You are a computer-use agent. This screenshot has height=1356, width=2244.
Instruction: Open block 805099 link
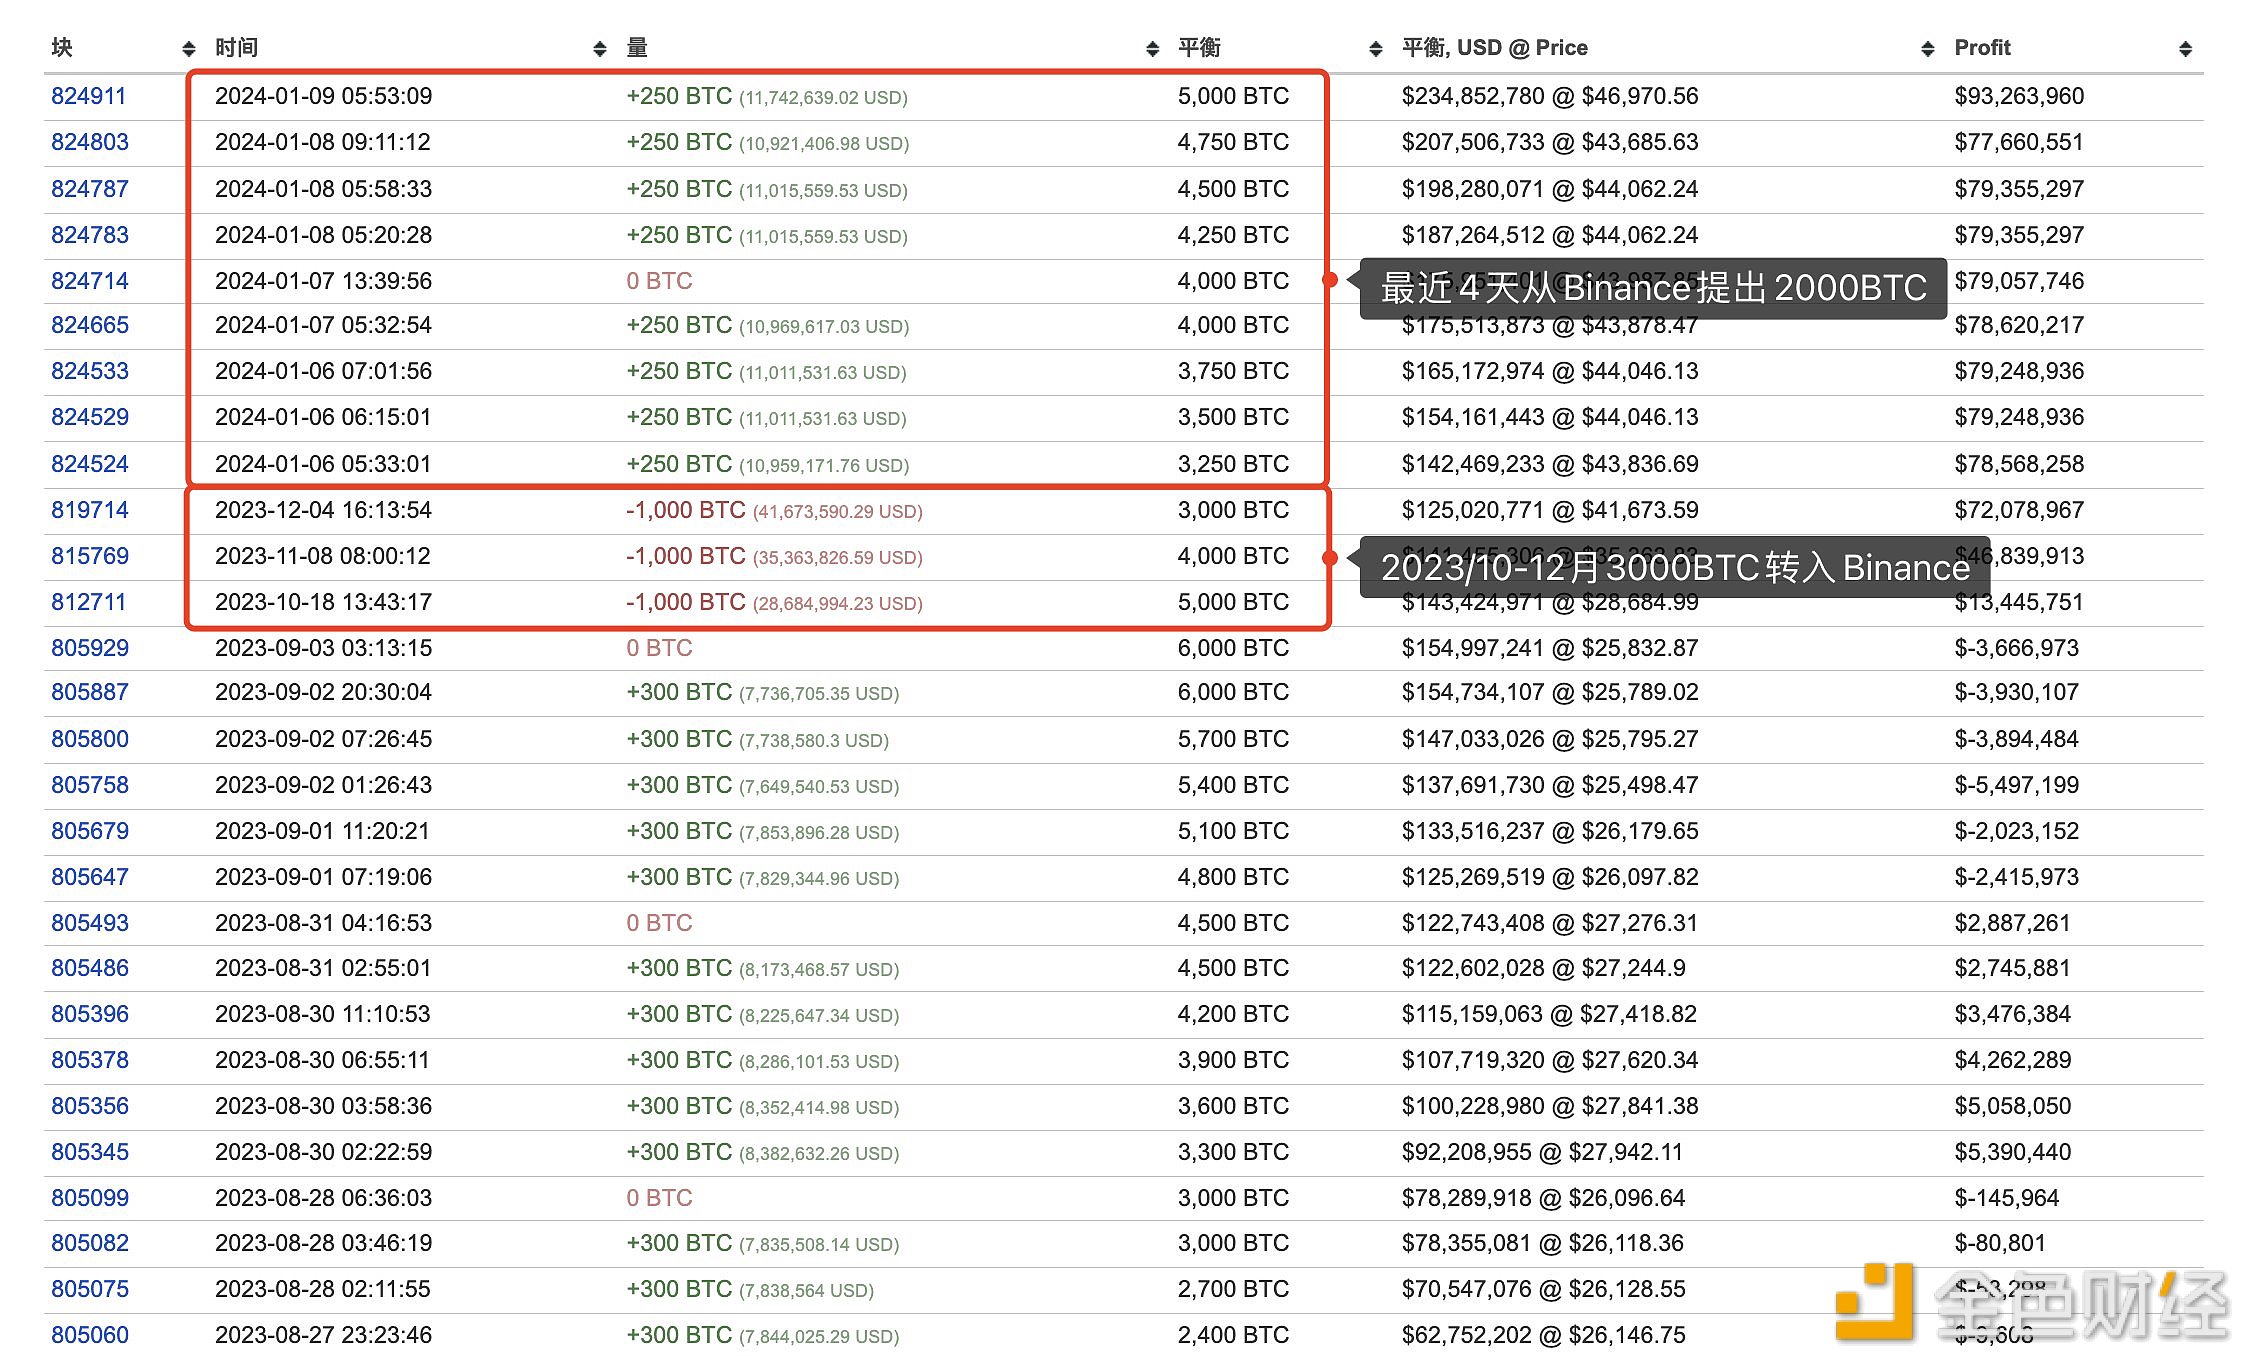point(90,1198)
